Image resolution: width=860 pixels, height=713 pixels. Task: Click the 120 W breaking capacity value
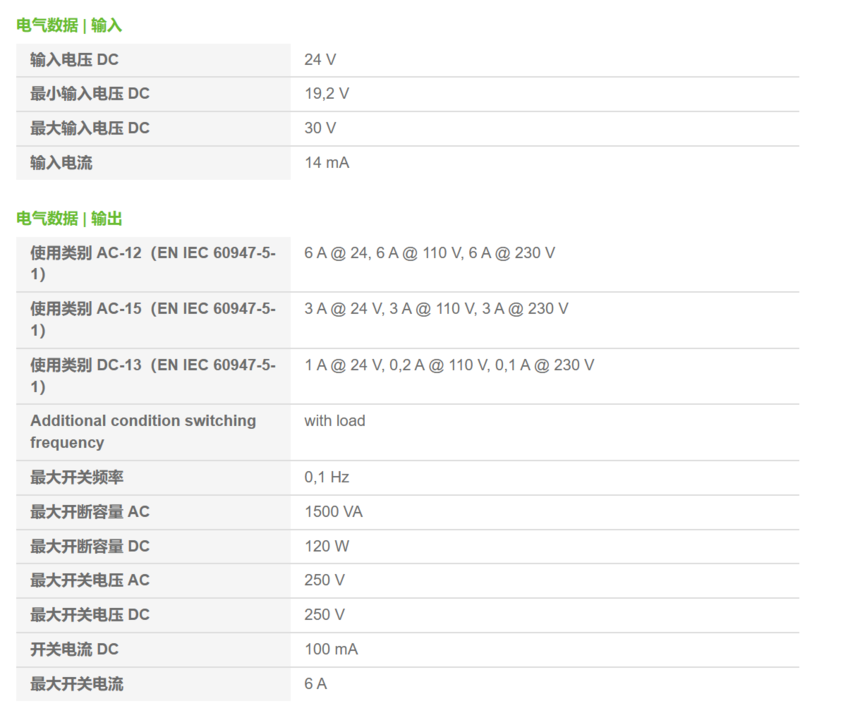(x=326, y=546)
